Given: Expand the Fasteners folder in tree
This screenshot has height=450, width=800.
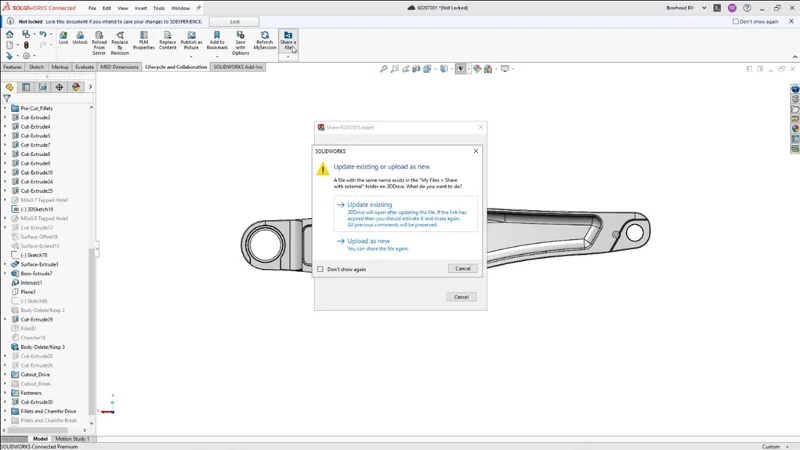Looking at the screenshot, I should coord(5,393).
